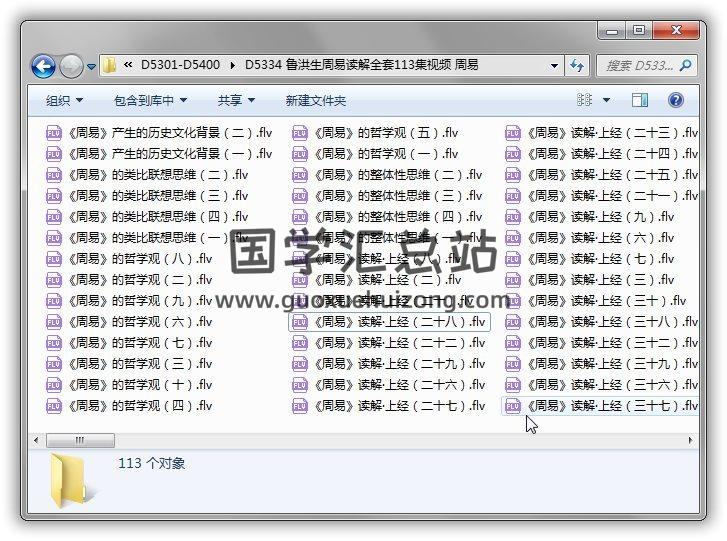Click the search magnifier icon
This screenshot has height=541, width=727.
(686, 66)
